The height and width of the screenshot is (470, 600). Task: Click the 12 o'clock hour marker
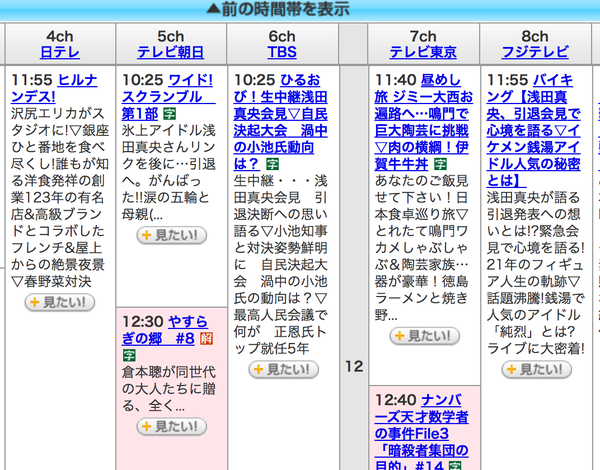pyautogui.click(x=353, y=367)
